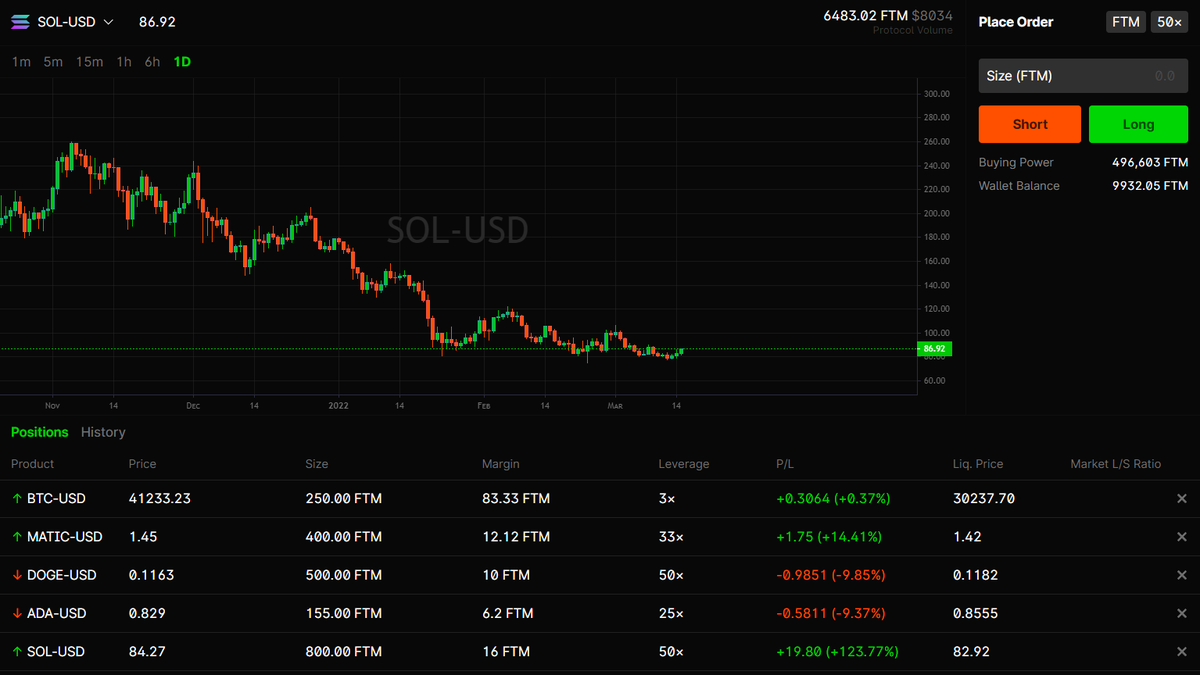
Task: Switch to the Positions tab
Action: [x=40, y=432]
